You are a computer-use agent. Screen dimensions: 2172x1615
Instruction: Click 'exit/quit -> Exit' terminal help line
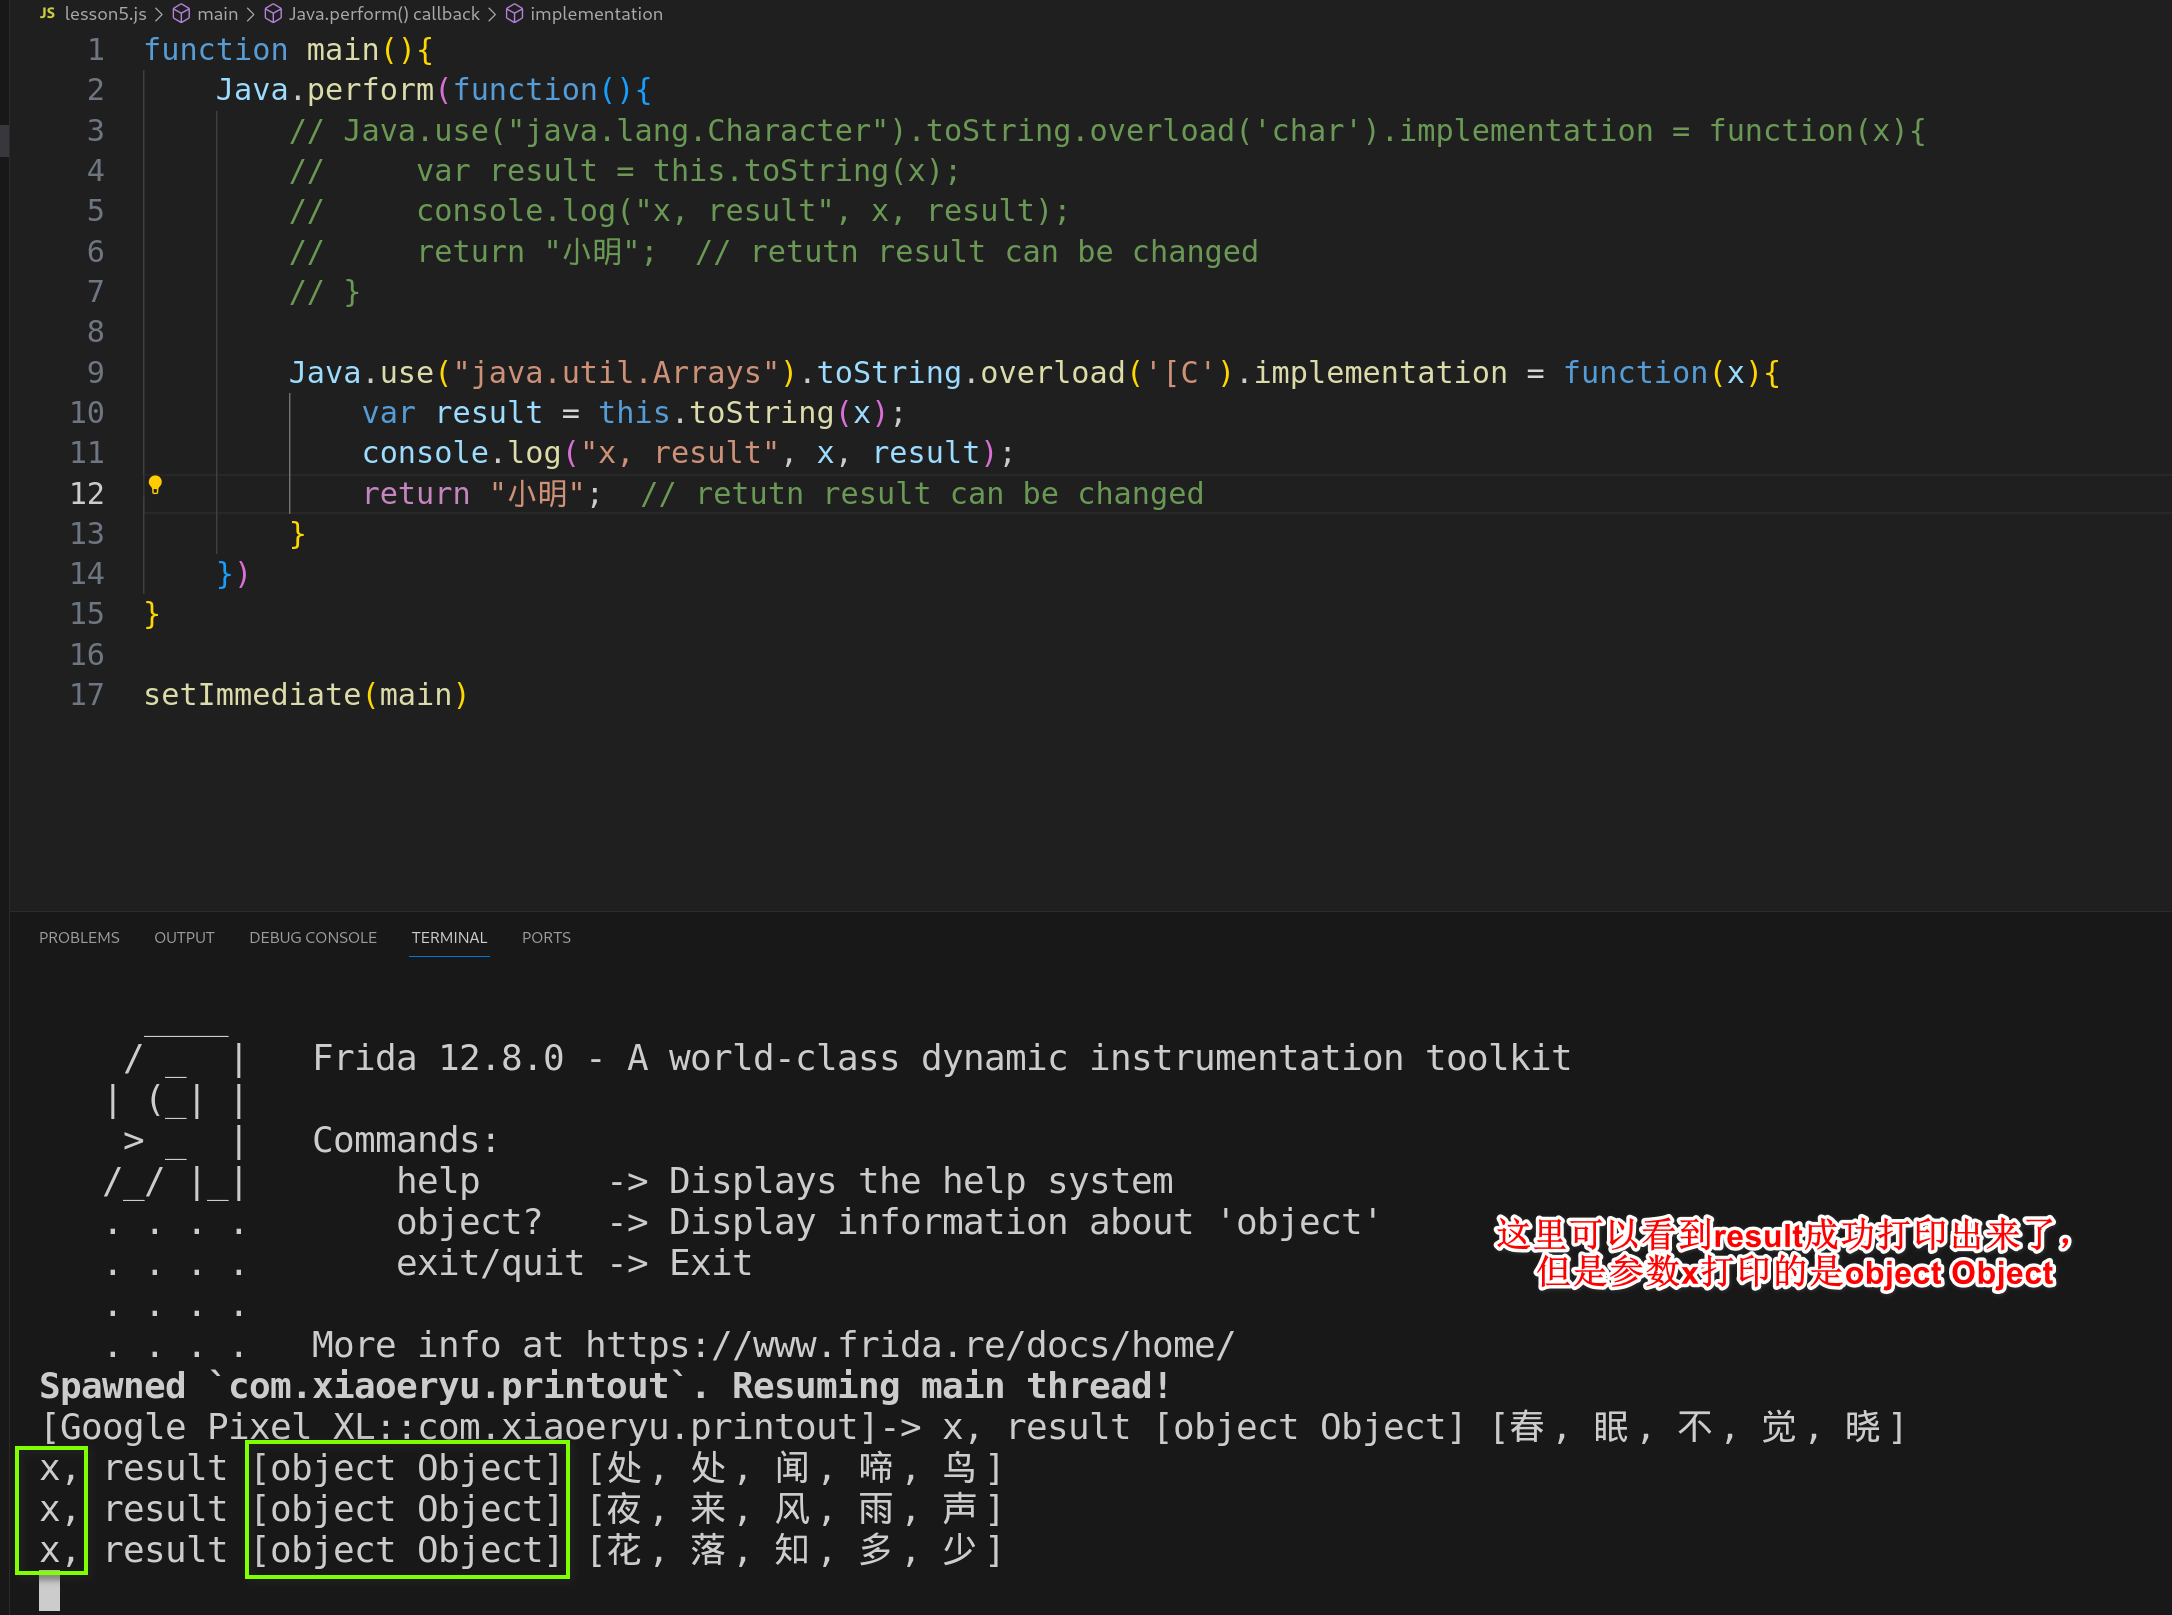click(x=574, y=1263)
